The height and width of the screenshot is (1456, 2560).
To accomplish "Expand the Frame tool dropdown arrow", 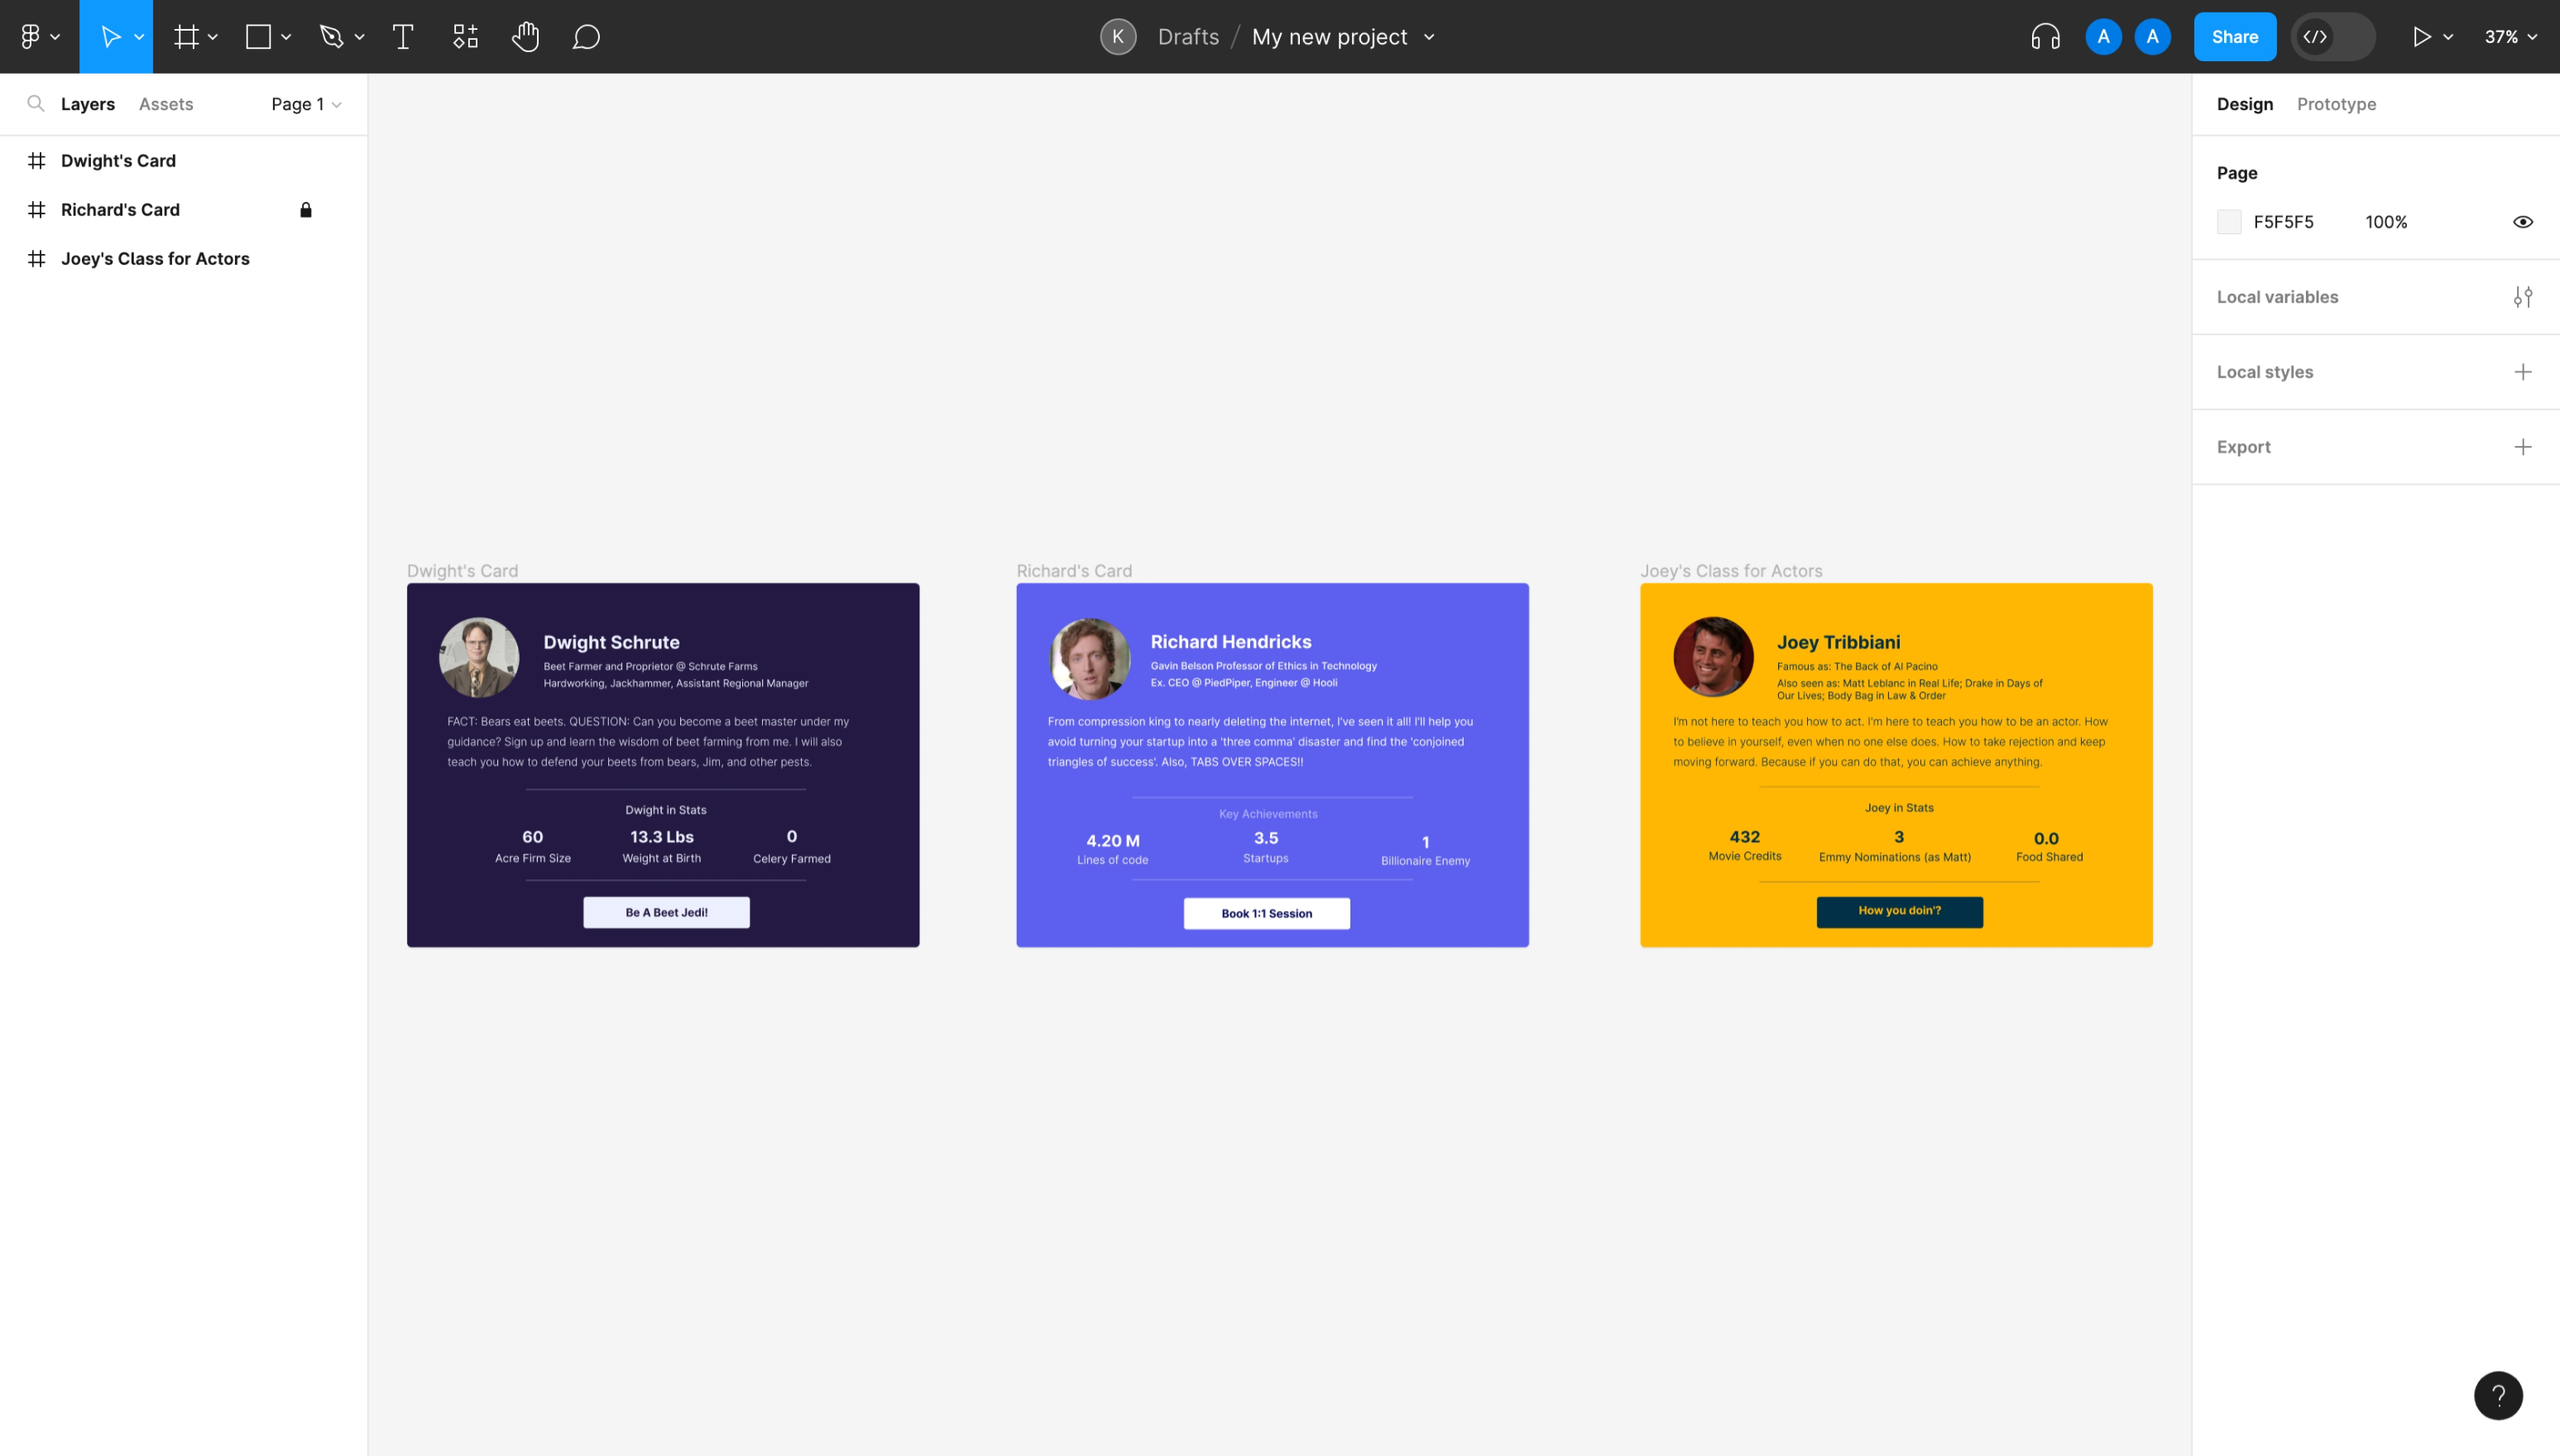I will (213, 37).
